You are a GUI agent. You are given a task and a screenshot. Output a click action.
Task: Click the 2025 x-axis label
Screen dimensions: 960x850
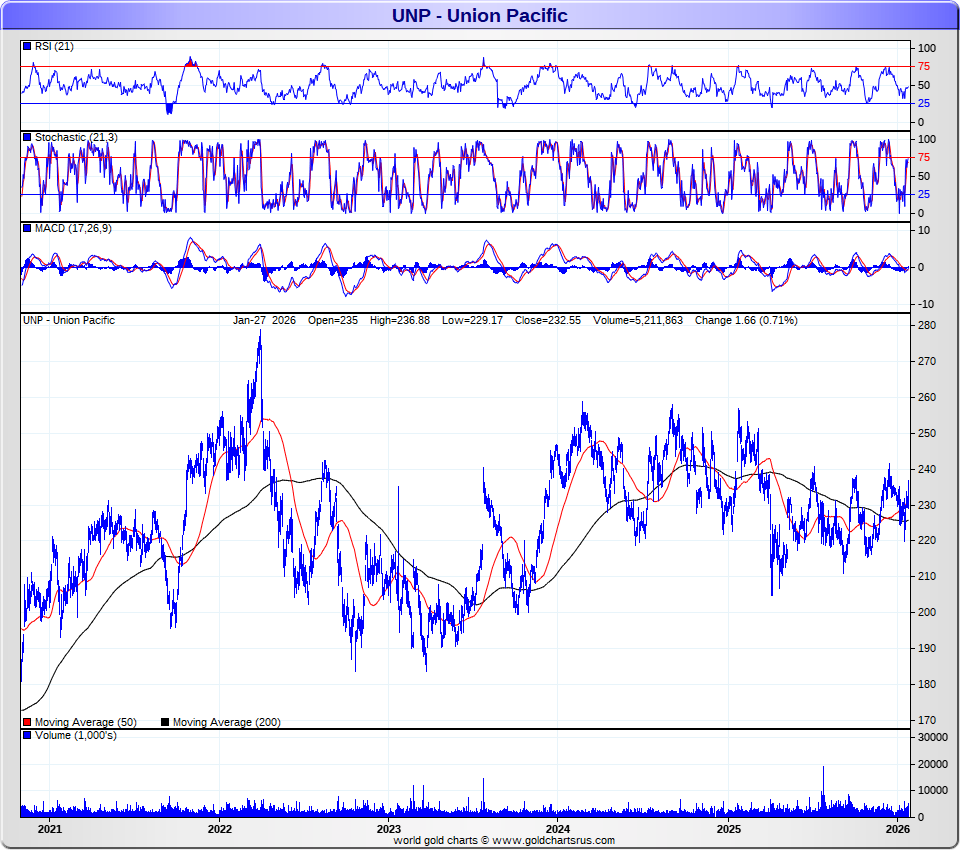pos(728,829)
